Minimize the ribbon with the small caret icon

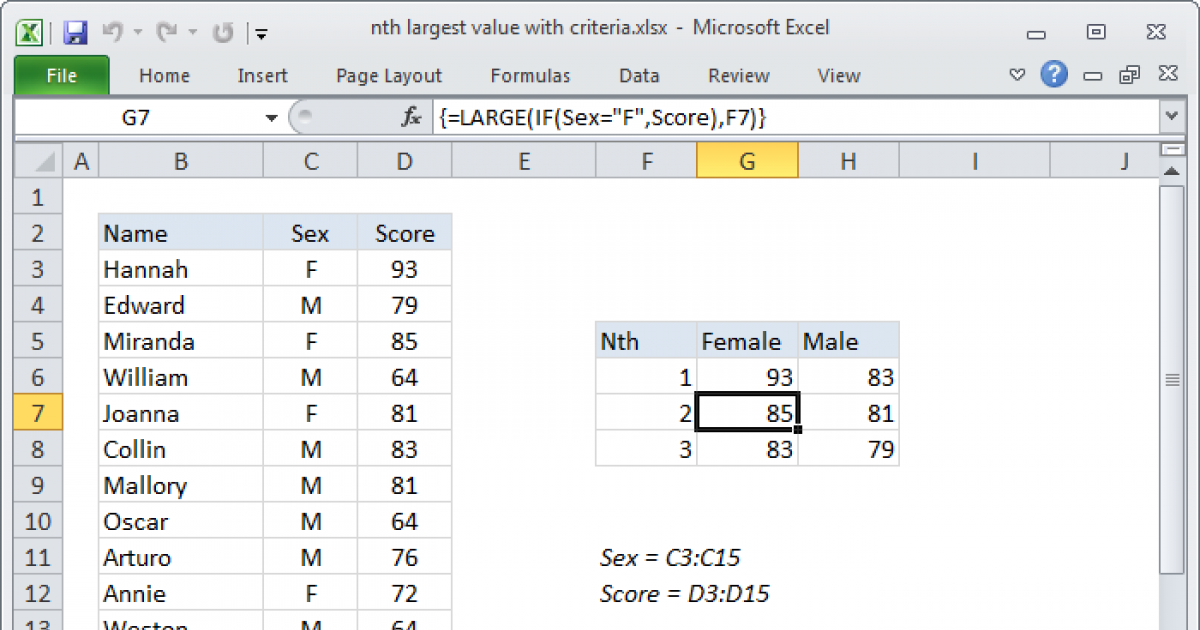[x=1017, y=75]
